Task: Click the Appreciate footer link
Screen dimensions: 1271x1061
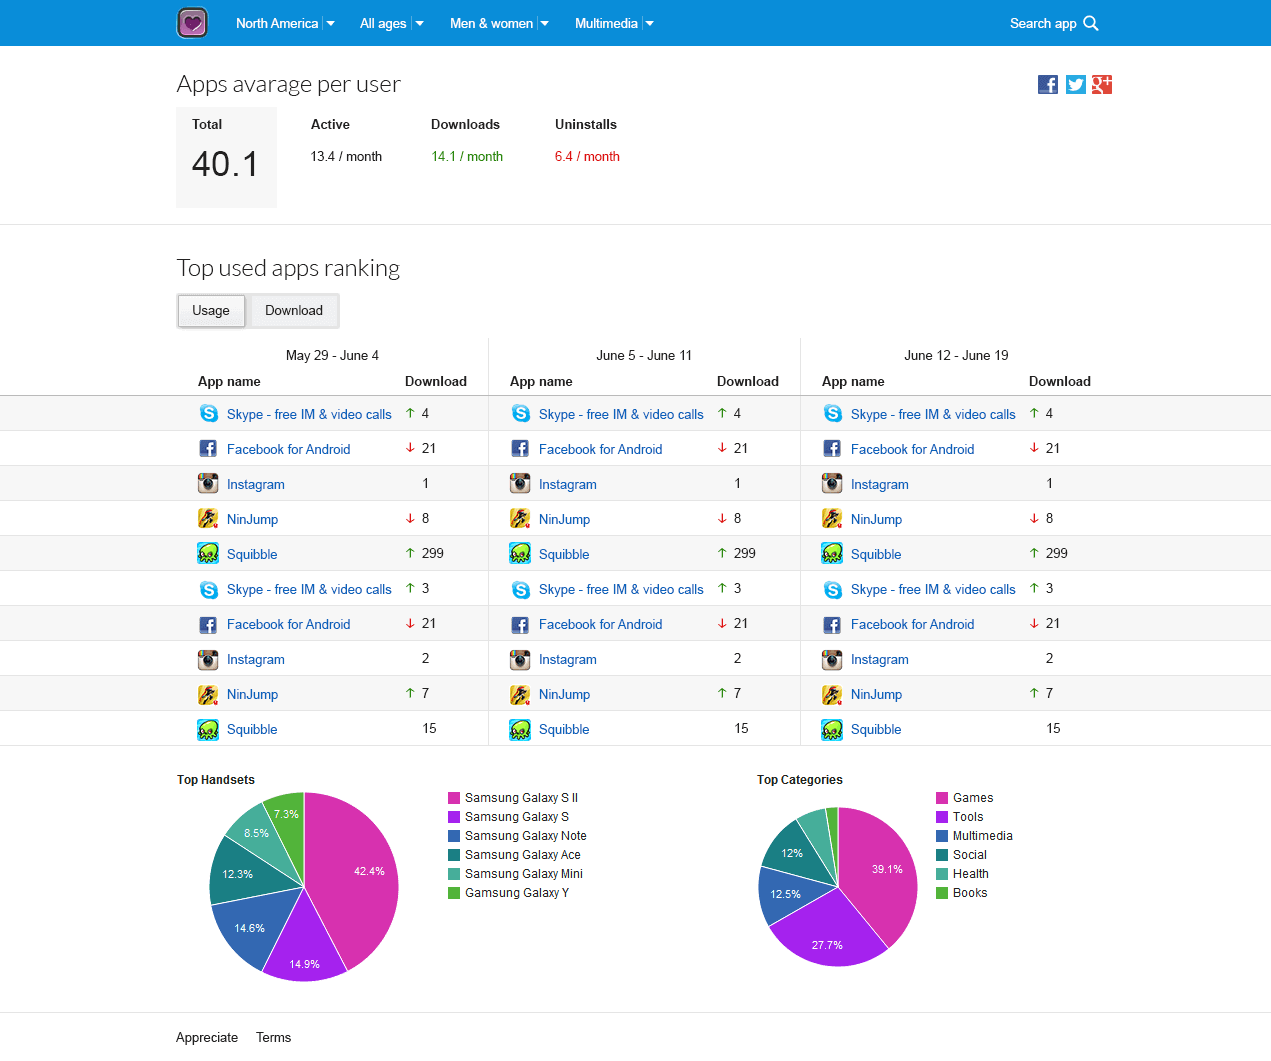Action: tap(207, 1038)
